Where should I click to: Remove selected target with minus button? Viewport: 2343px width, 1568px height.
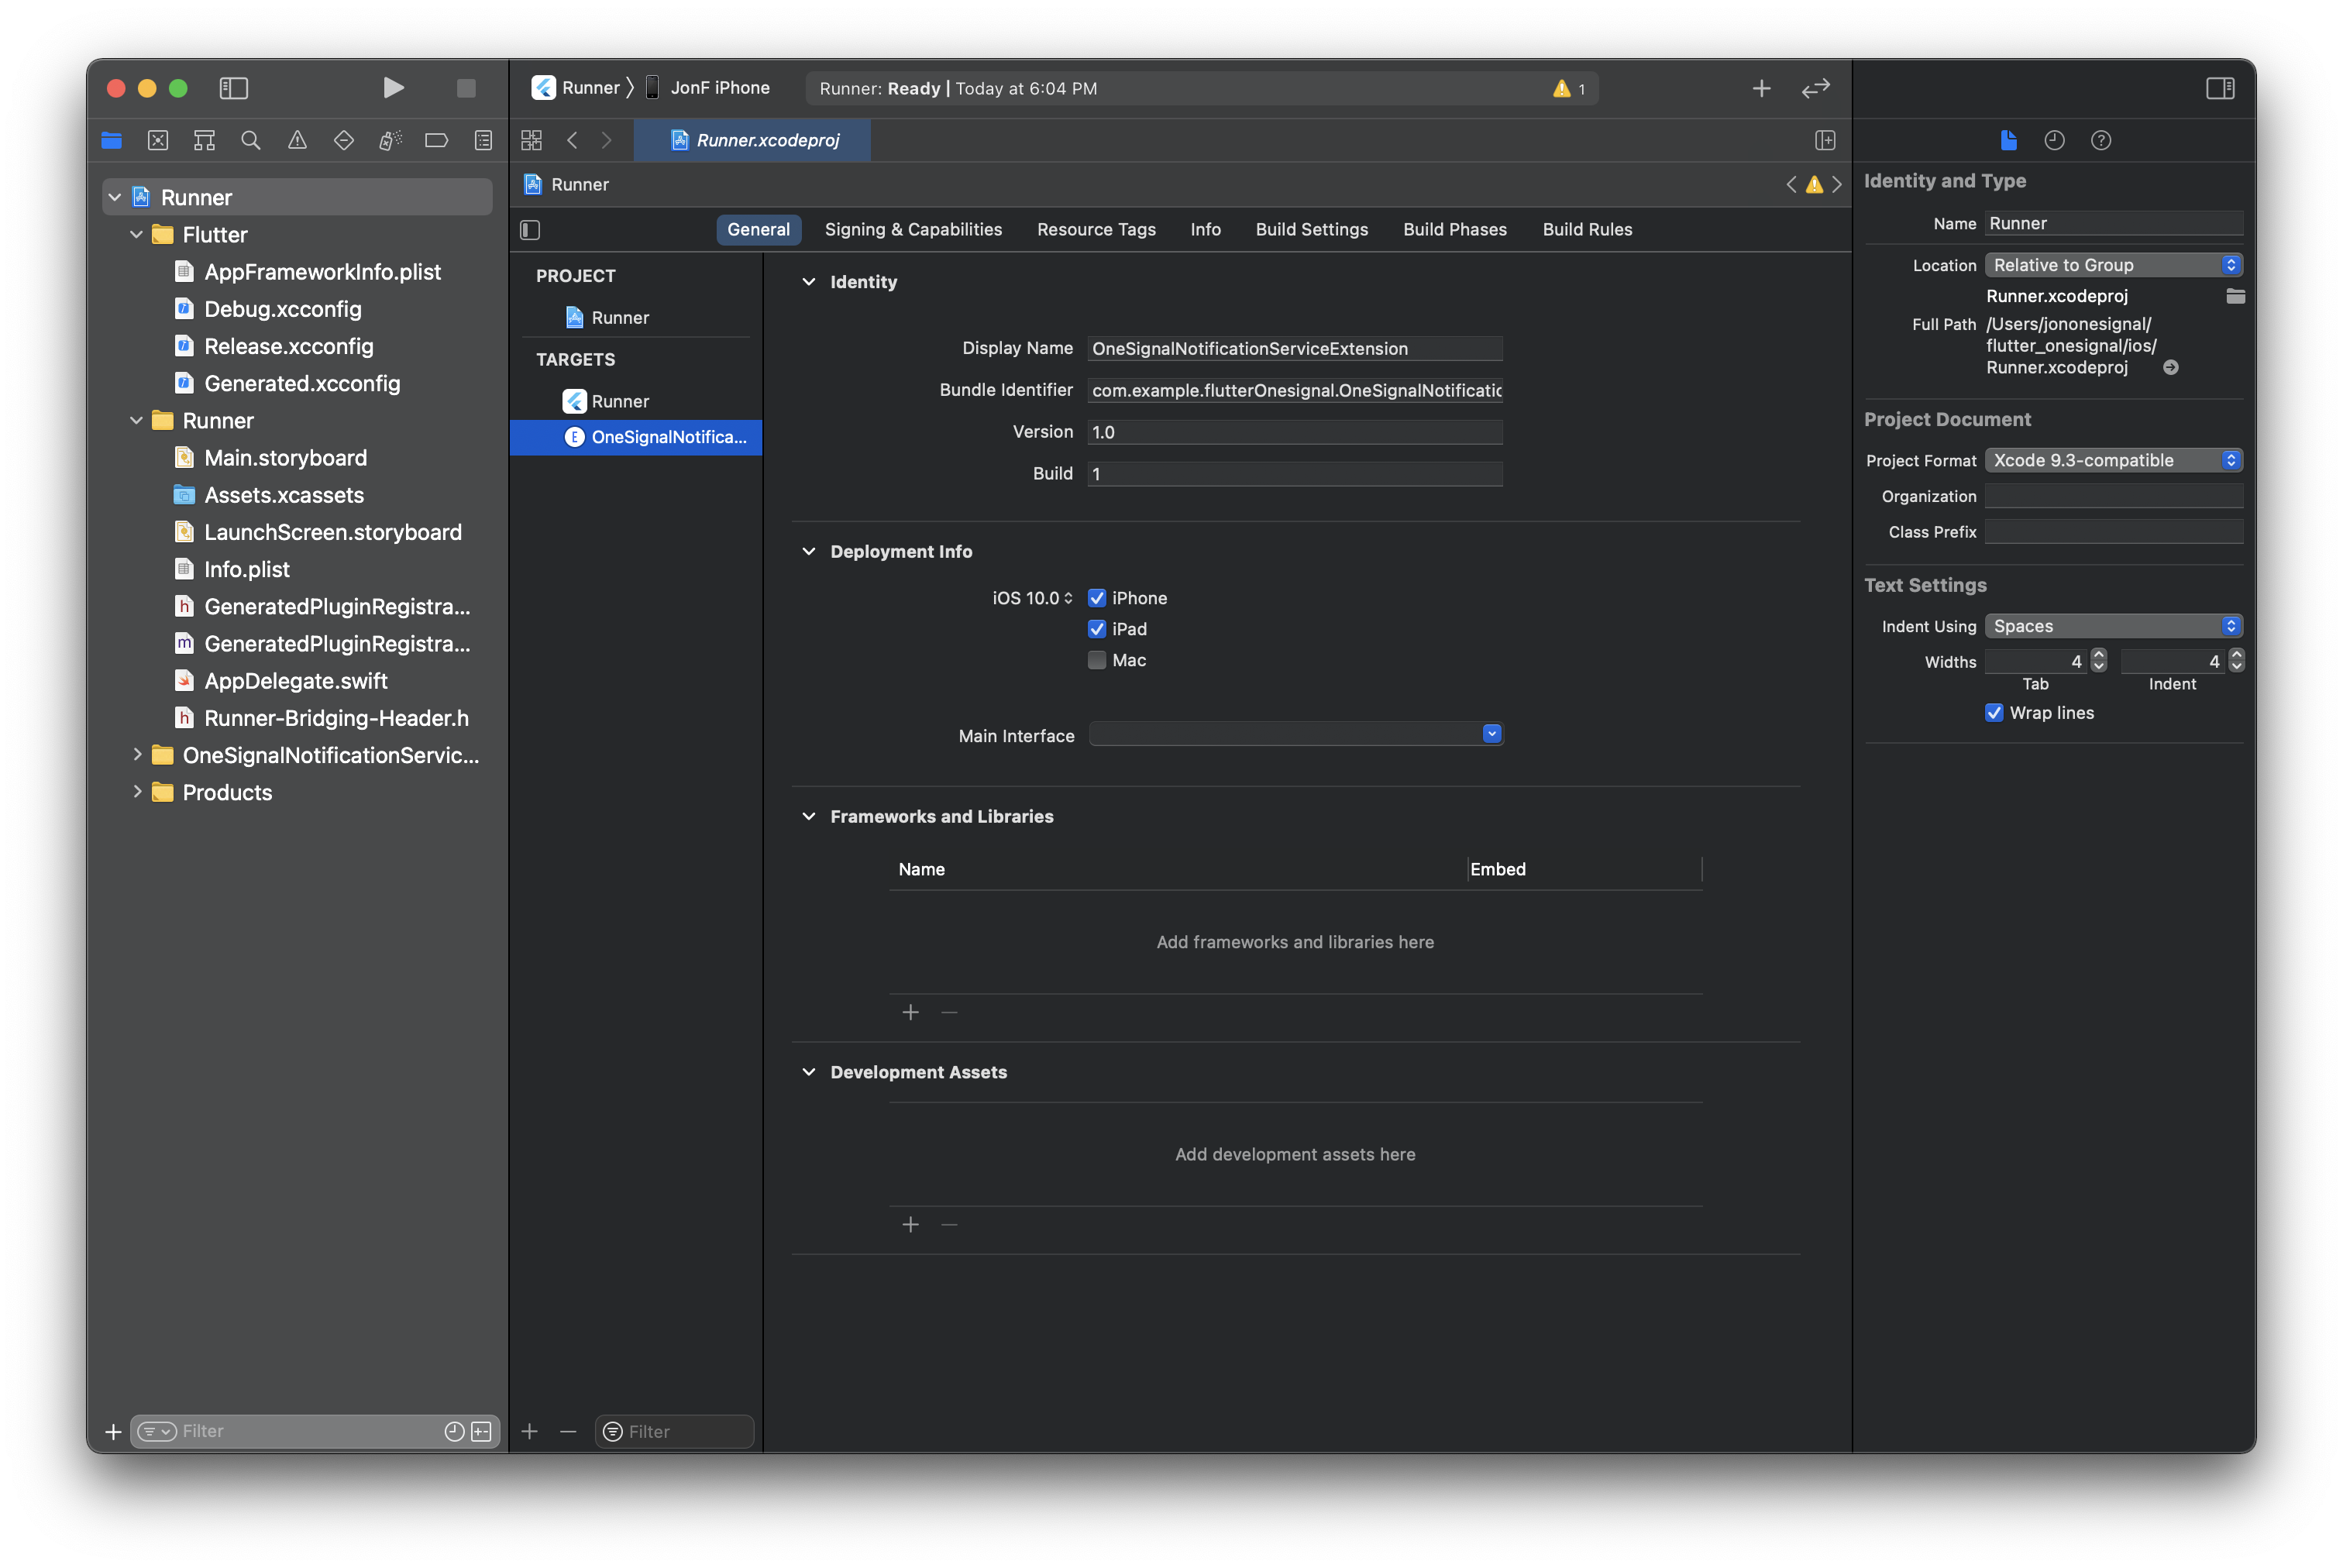[568, 1432]
